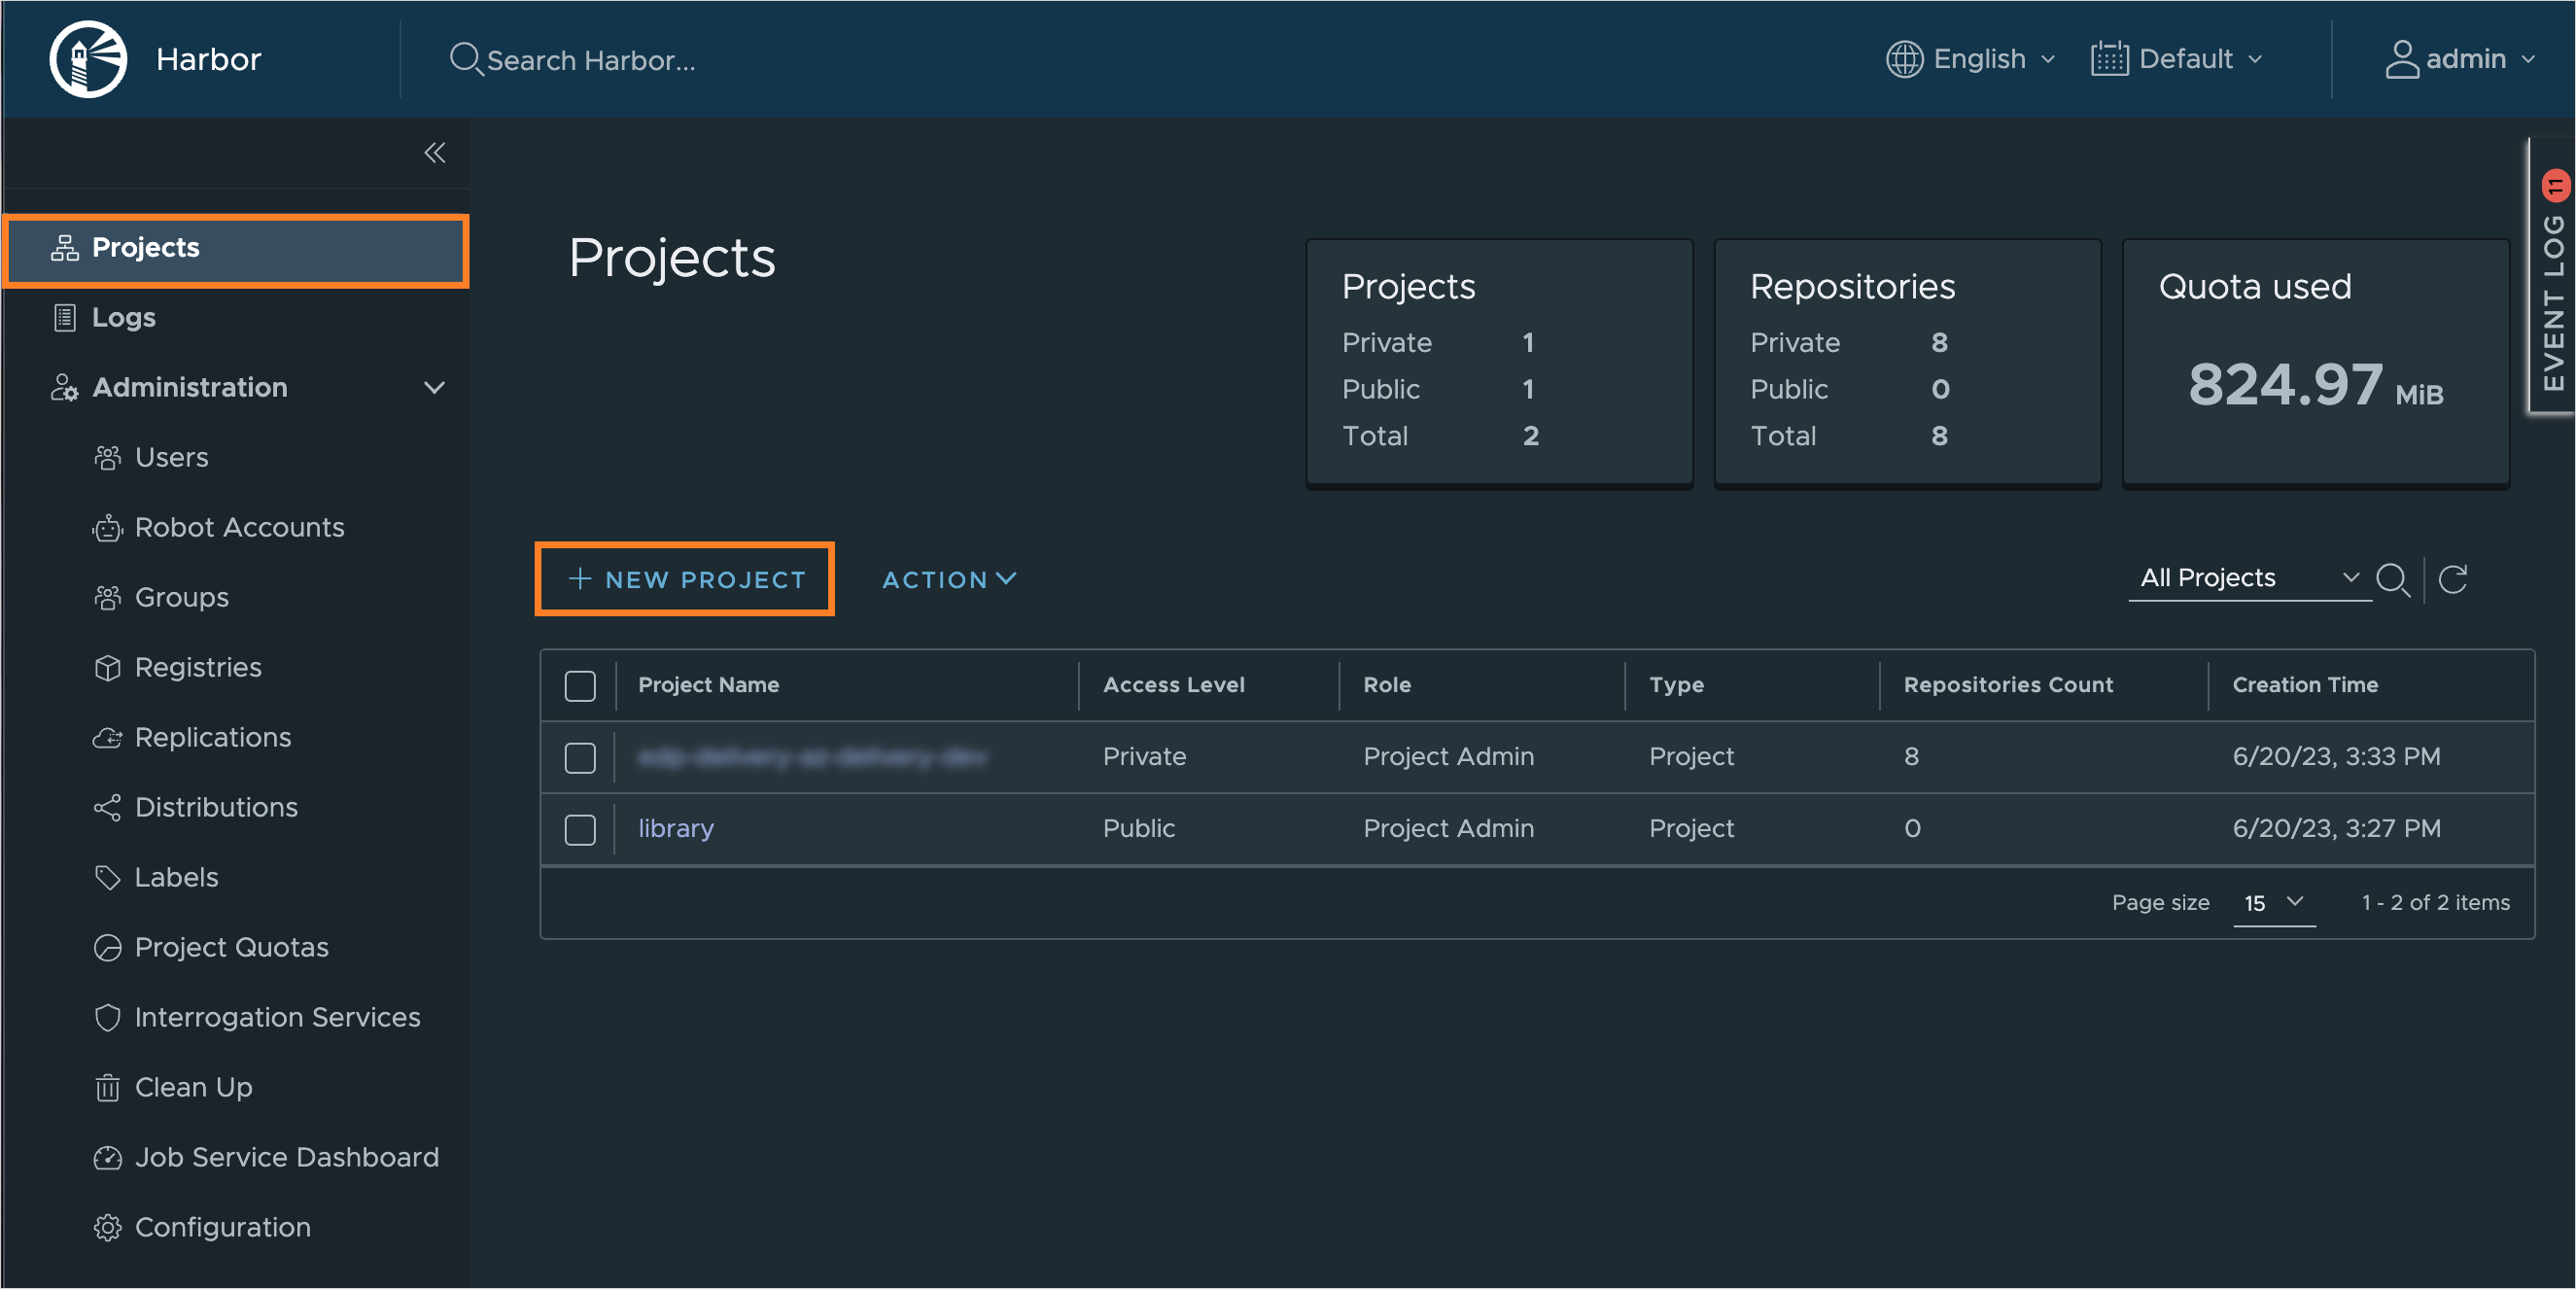
Task: Open the Logs menu item
Action: 123,317
